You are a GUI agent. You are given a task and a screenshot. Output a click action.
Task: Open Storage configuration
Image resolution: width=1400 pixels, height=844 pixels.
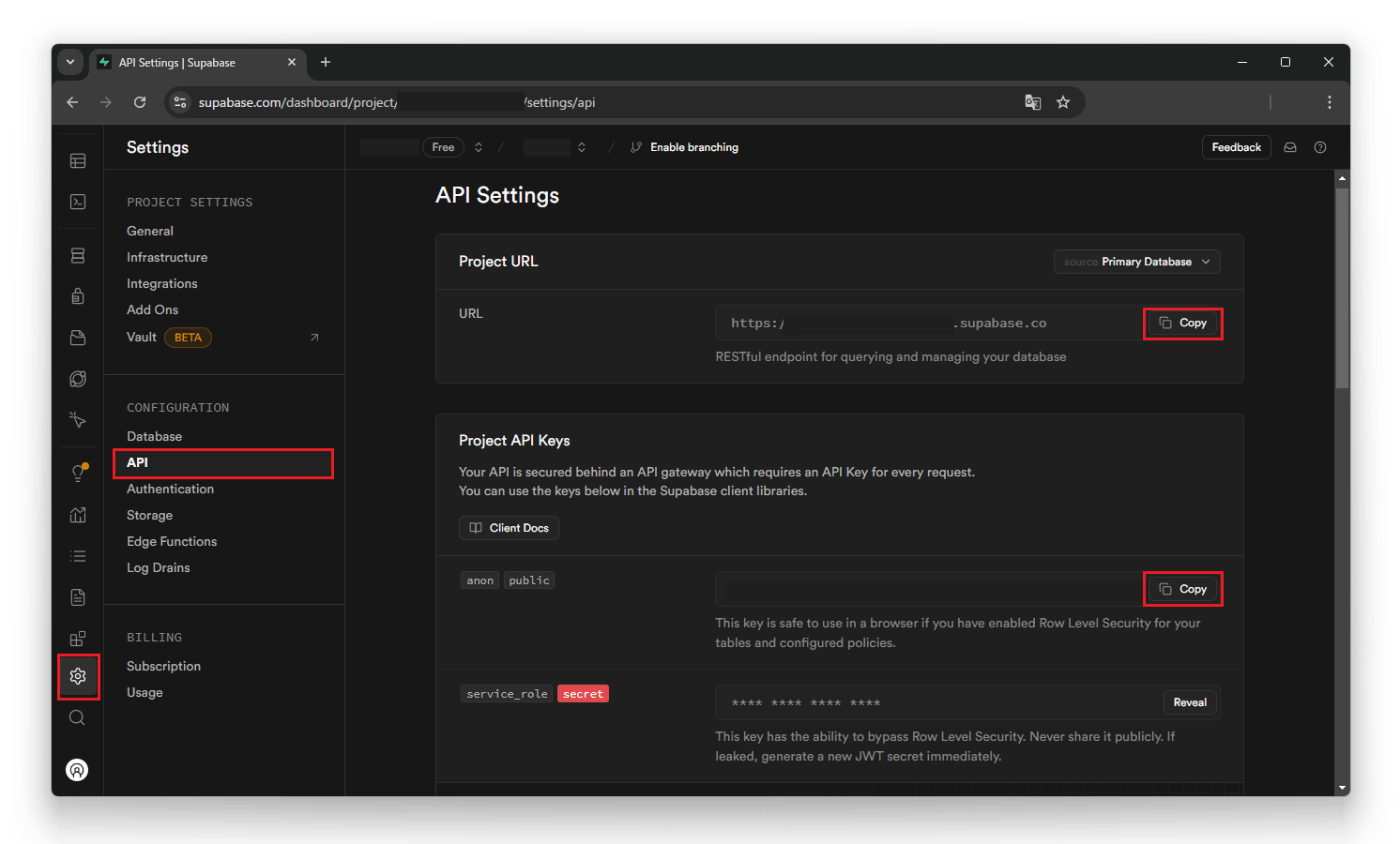pyautogui.click(x=149, y=515)
